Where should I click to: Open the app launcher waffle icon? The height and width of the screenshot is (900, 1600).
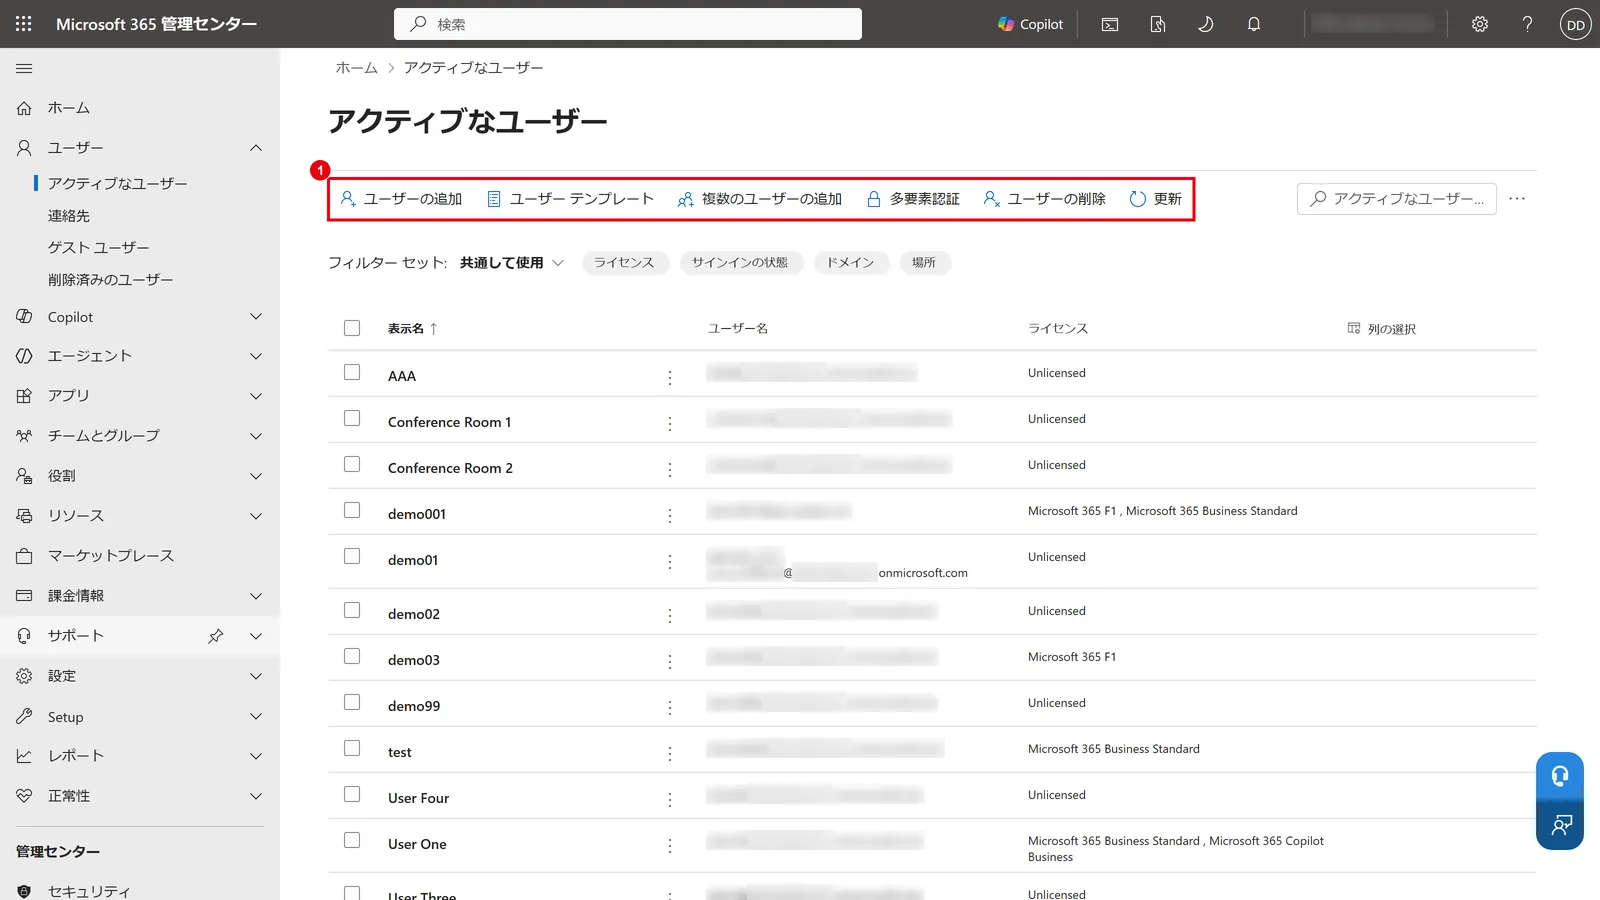[x=24, y=24]
